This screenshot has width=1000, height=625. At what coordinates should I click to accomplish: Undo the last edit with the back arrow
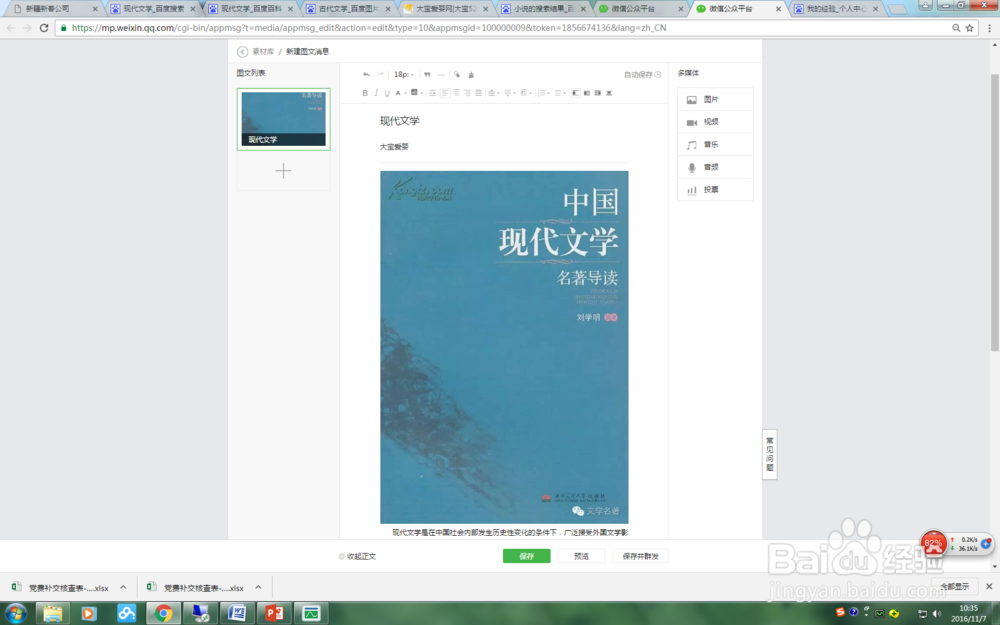click(366, 74)
